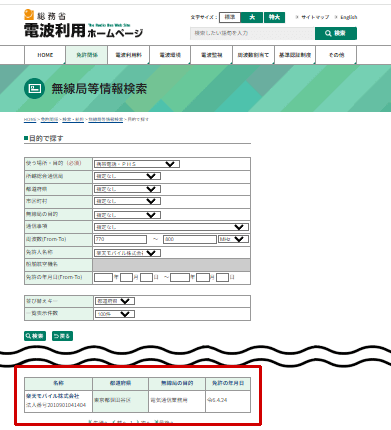Viewport: 391px width, 430px height.
Task: Click the green 検索 button below the form
Action: point(35,336)
